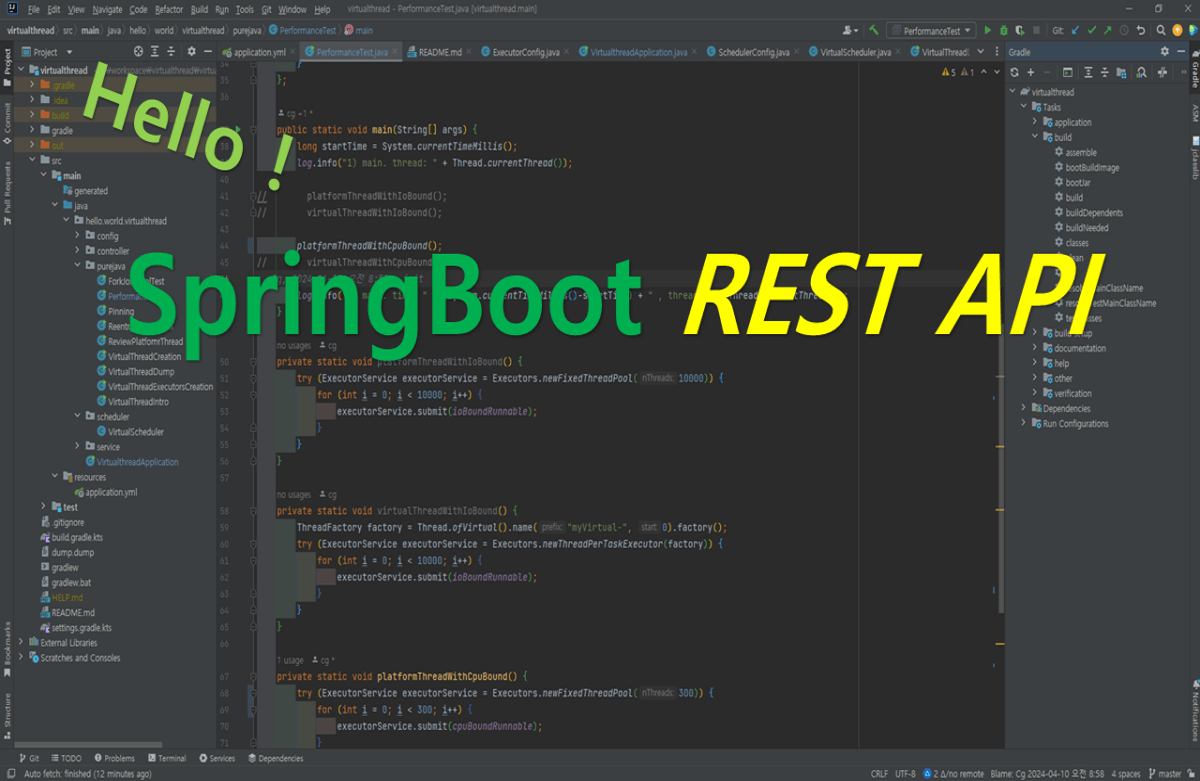The height and width of the screenshot is (781, 1200).
Task: Toggle Gradle offline mode icon
Action: (x=1162, y=72)
